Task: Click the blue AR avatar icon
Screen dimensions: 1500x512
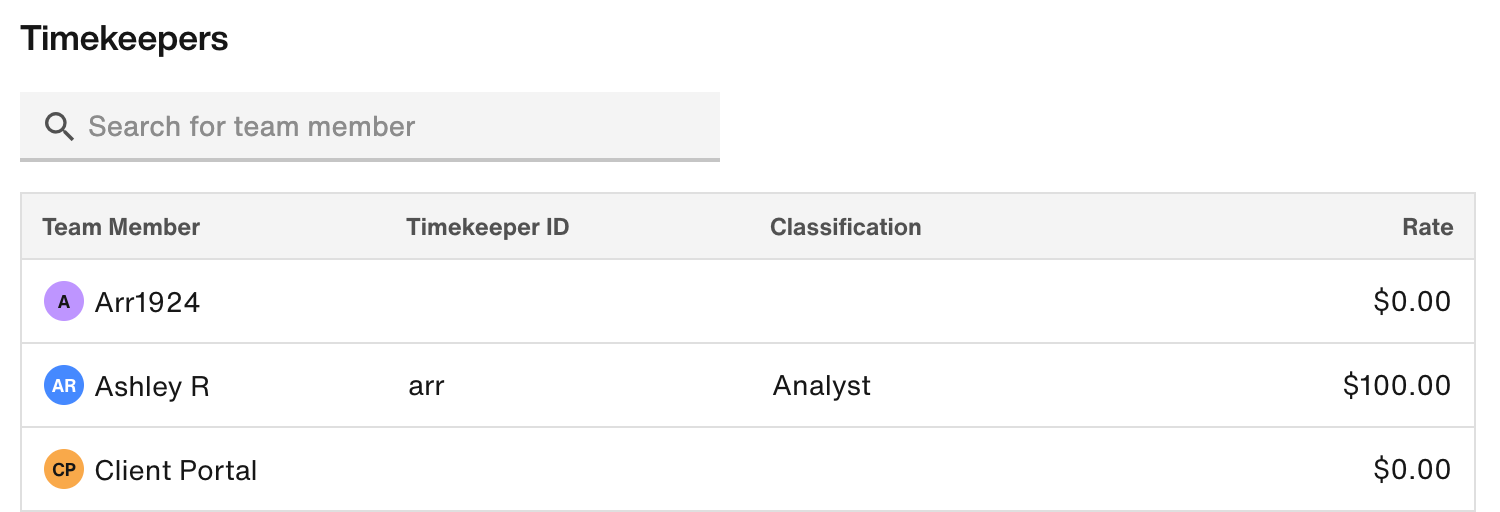Action: pos(64,385)
